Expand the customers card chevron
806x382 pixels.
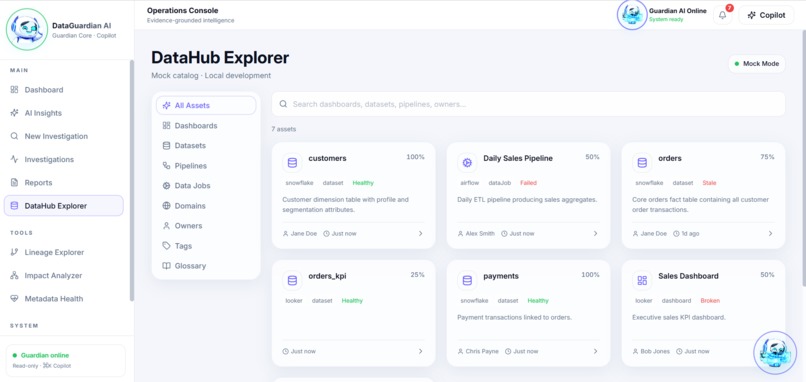[420, 233]
